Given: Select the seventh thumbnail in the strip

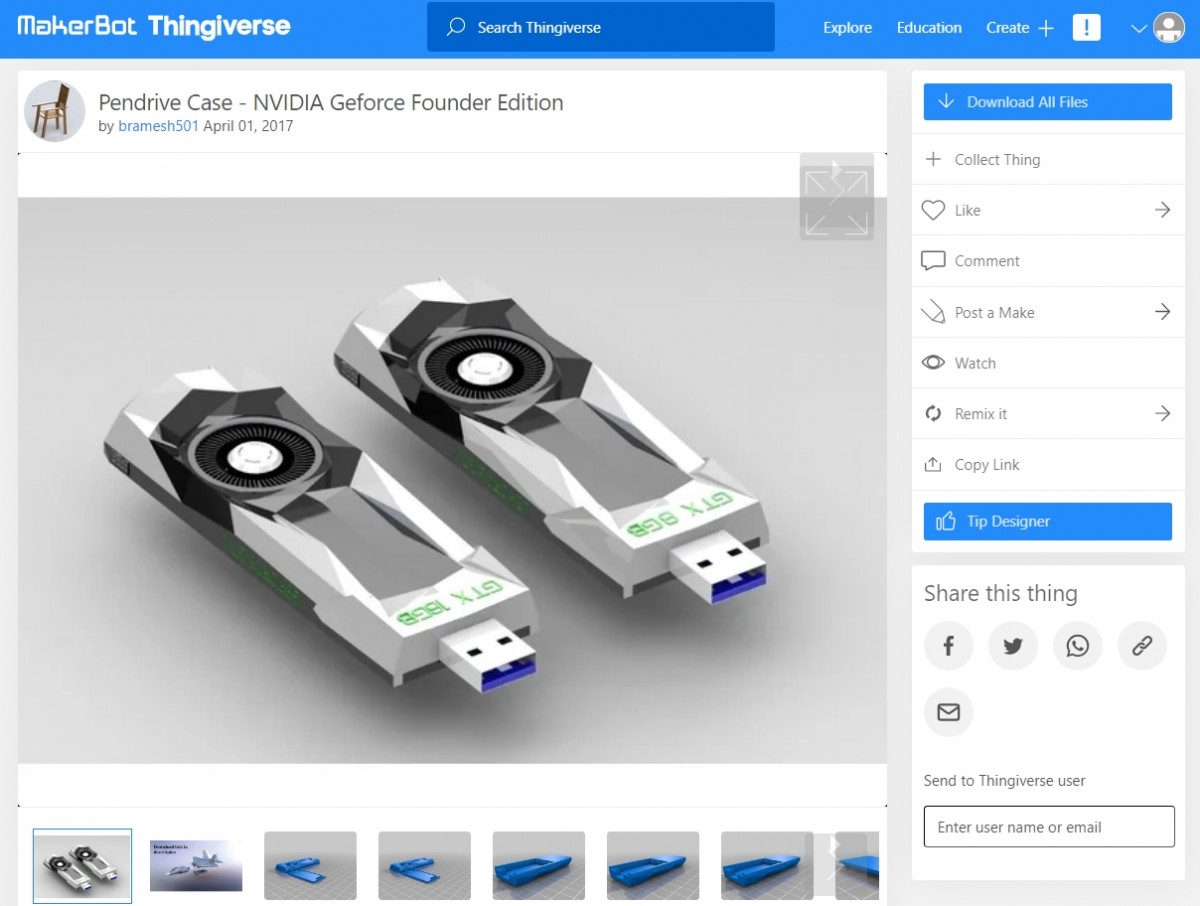Looking at the screenshot, I should click(766, 865).
